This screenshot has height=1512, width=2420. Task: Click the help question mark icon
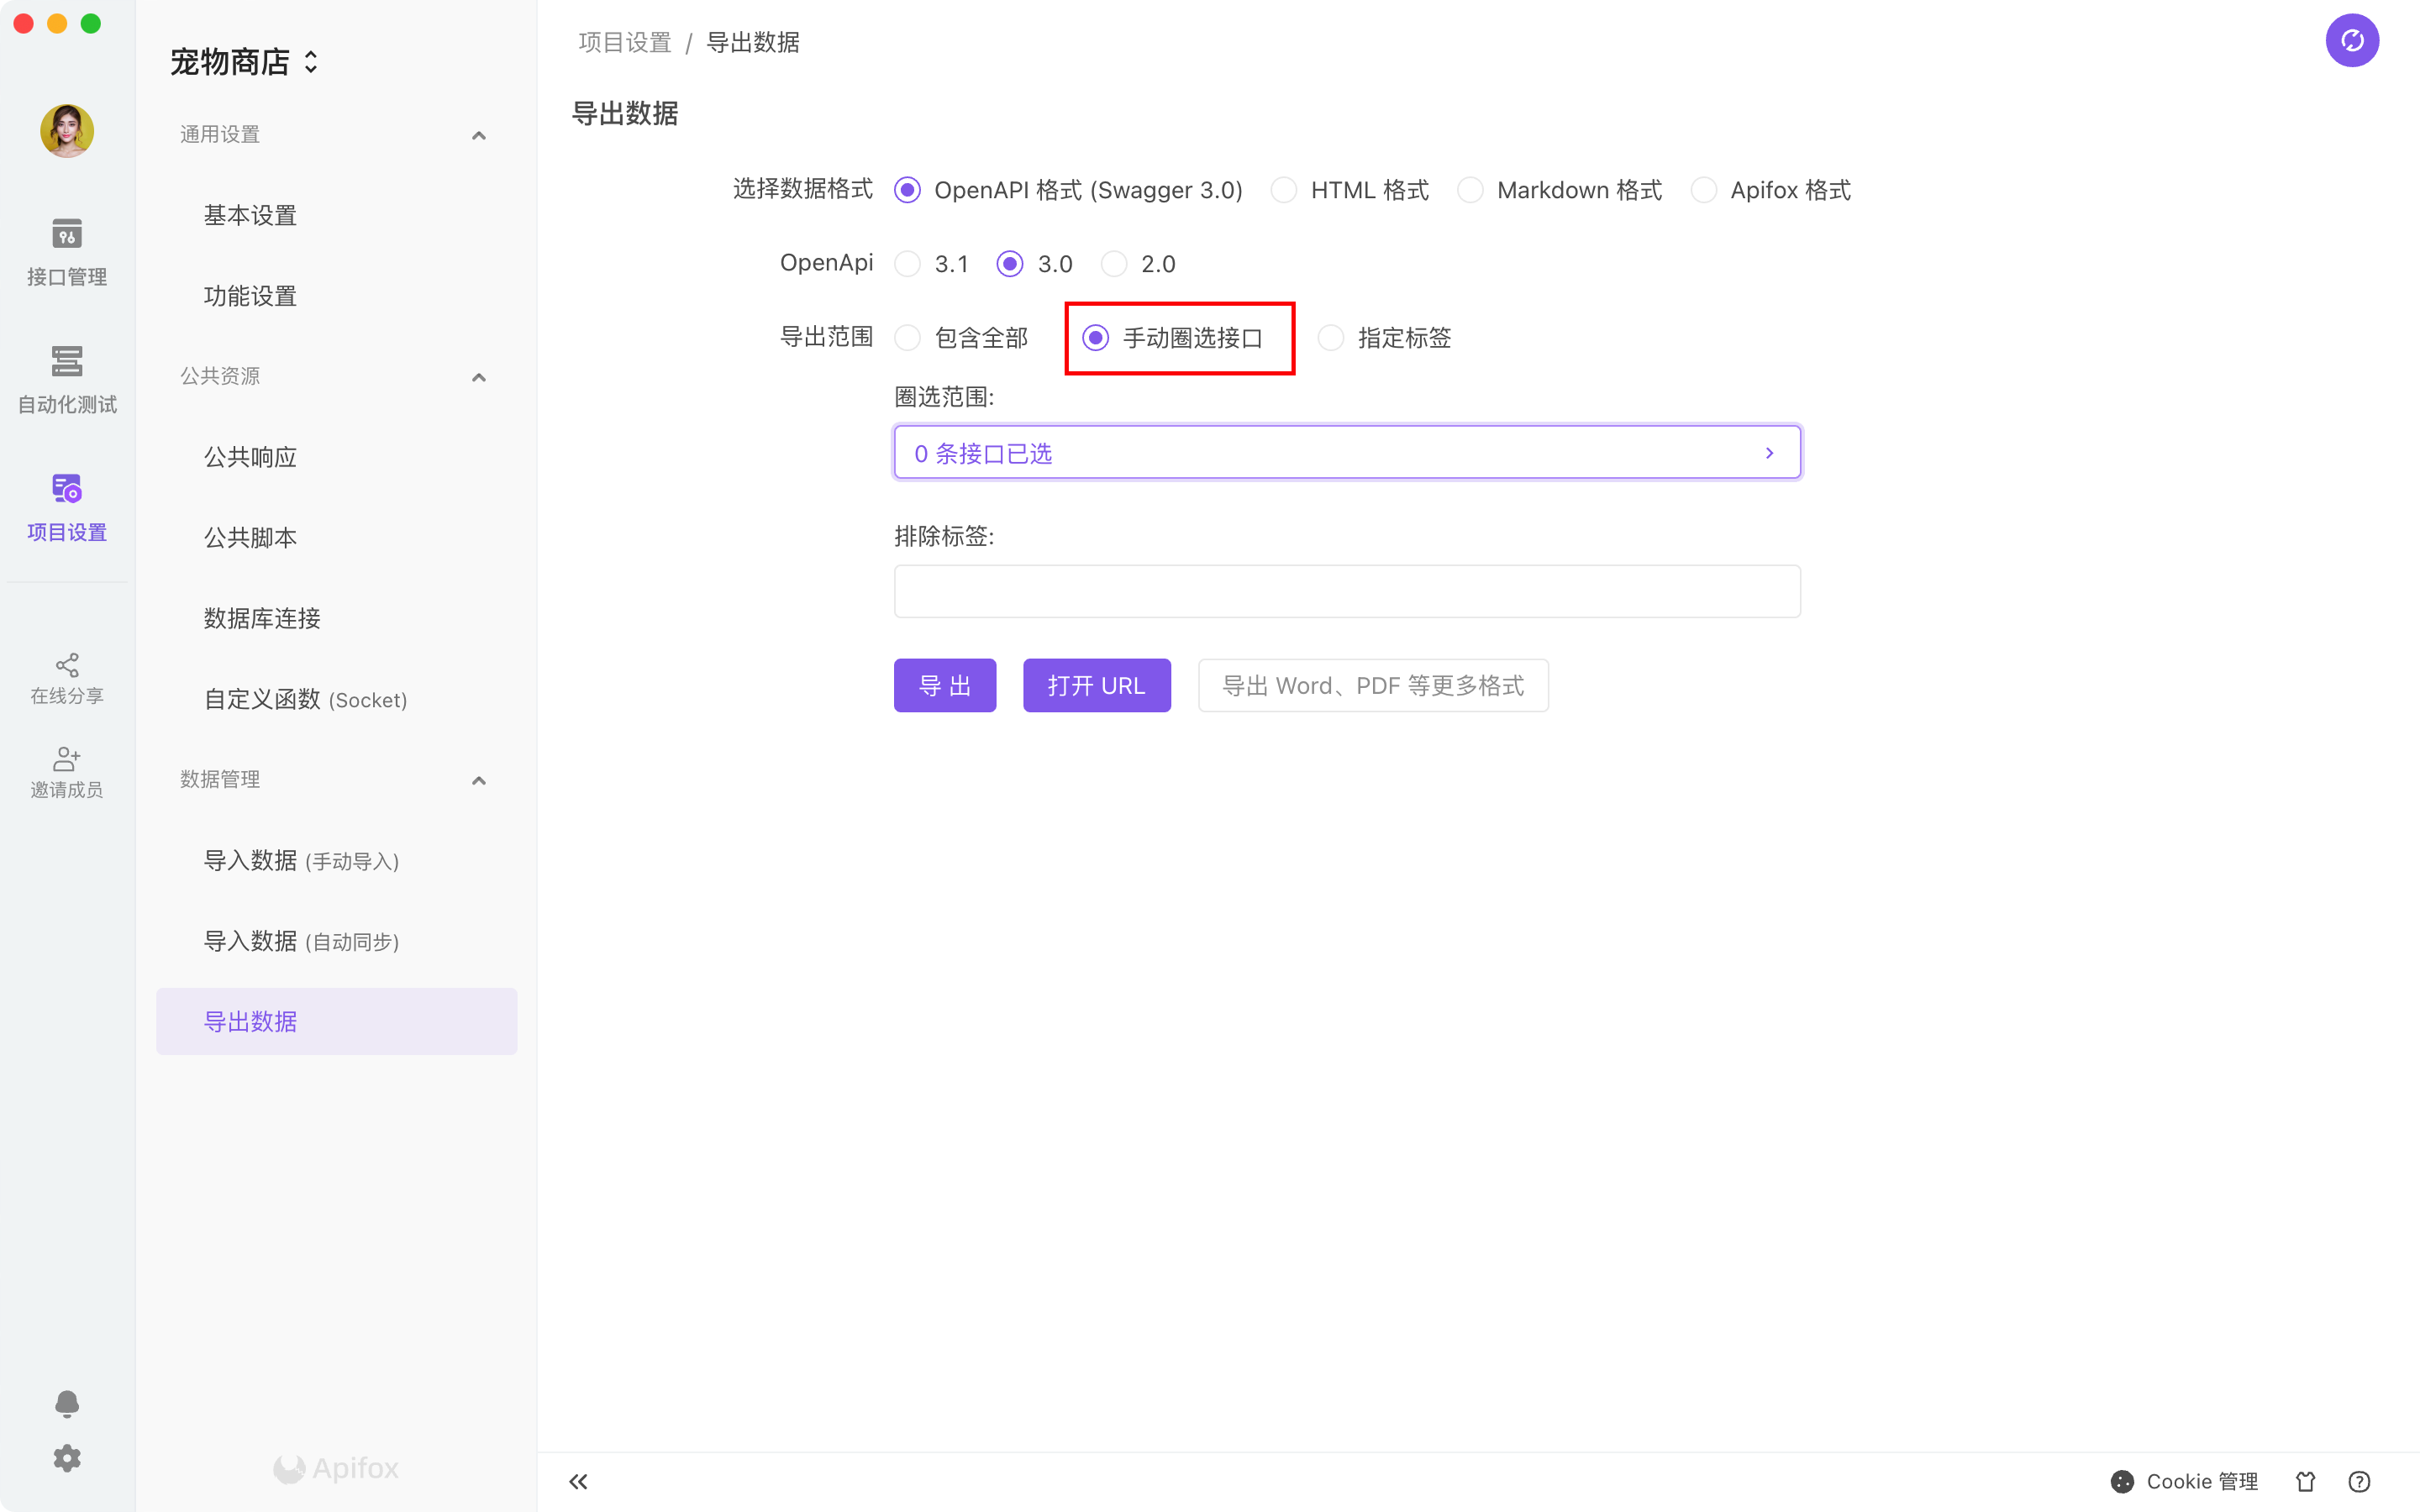point(2359,1481)
